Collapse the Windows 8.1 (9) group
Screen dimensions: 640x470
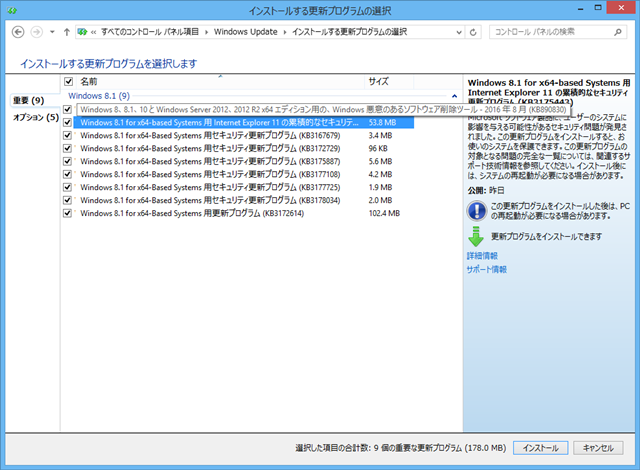point(454,96)
